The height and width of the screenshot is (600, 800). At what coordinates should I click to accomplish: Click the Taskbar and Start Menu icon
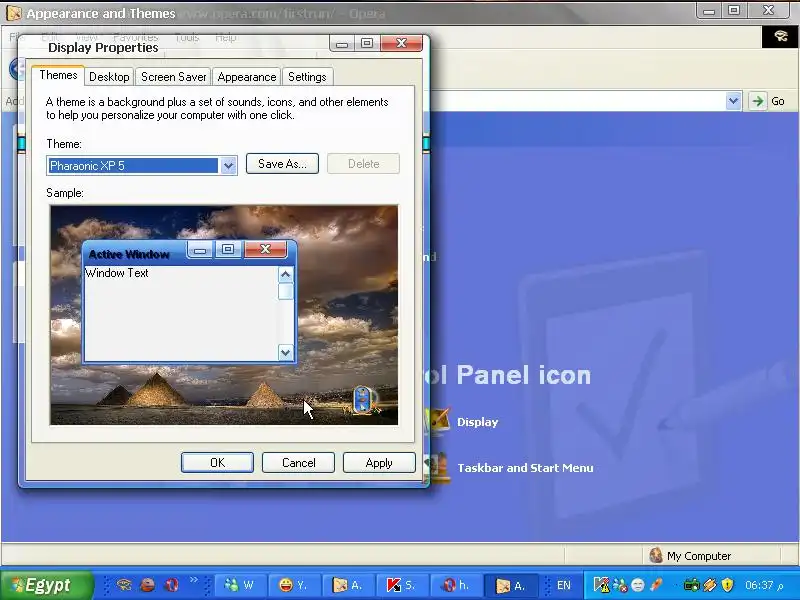[438, 467]
